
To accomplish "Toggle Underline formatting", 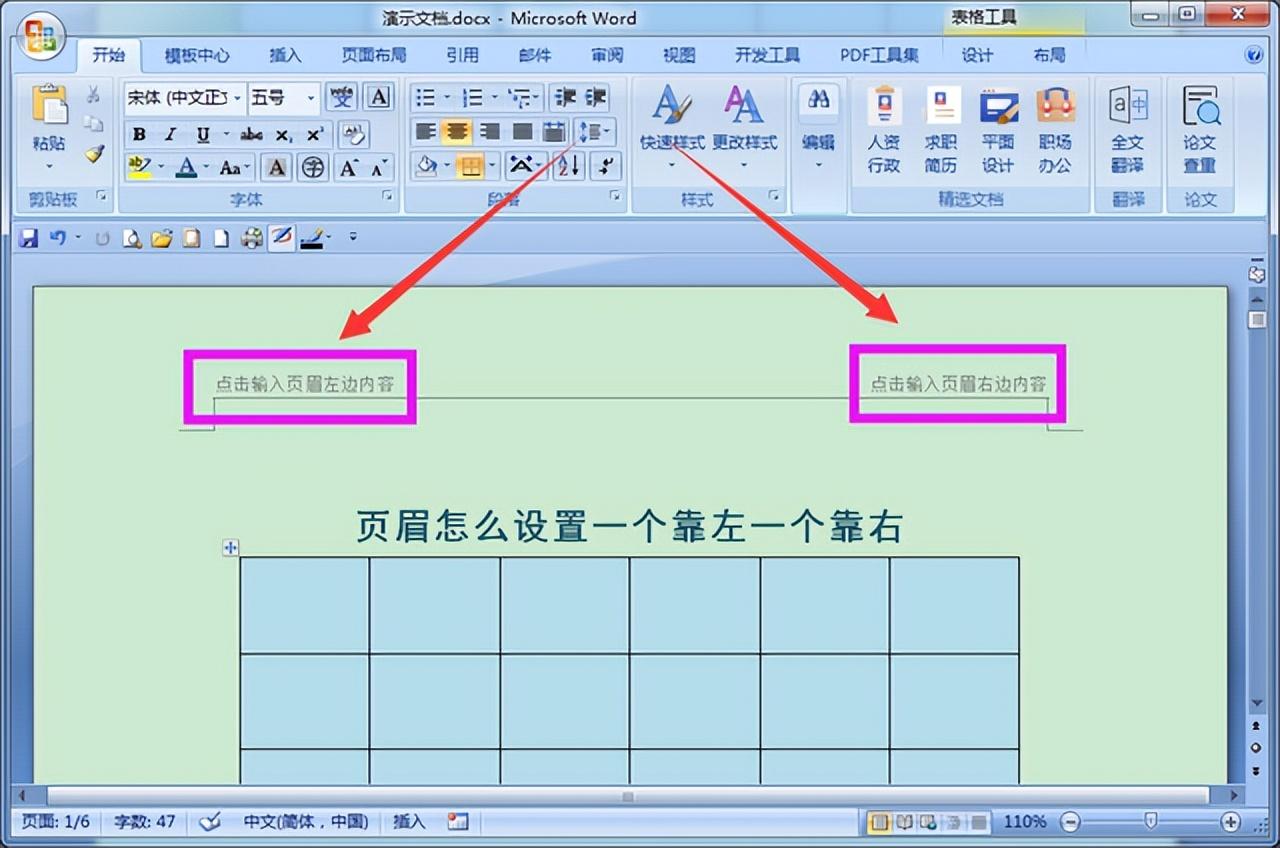I will click(203, 134).
